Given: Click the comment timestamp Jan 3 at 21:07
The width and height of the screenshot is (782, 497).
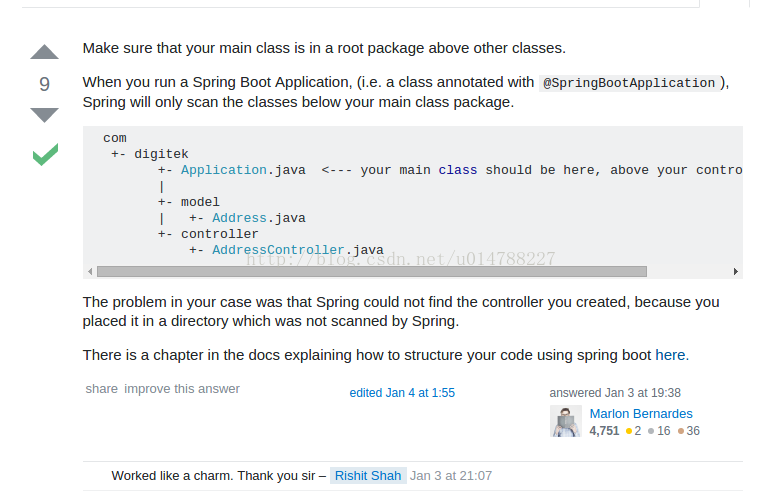Looking at the screenshot, I should click(451, 476).
